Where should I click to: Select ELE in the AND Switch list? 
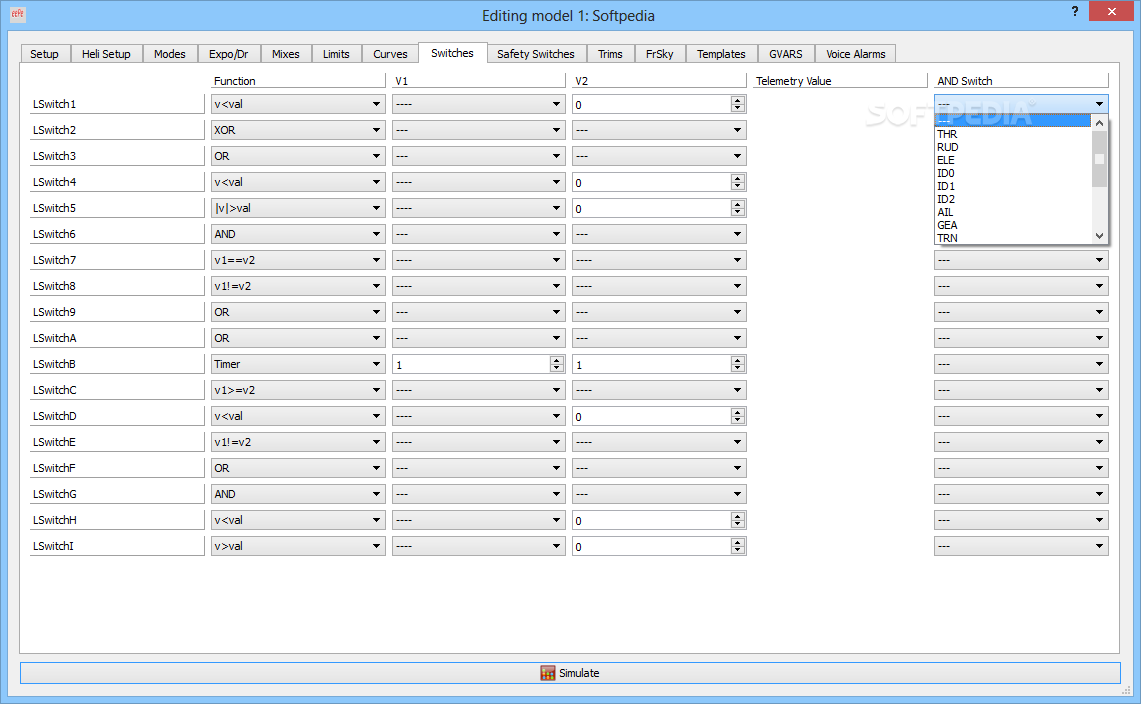pos(1013,160)
